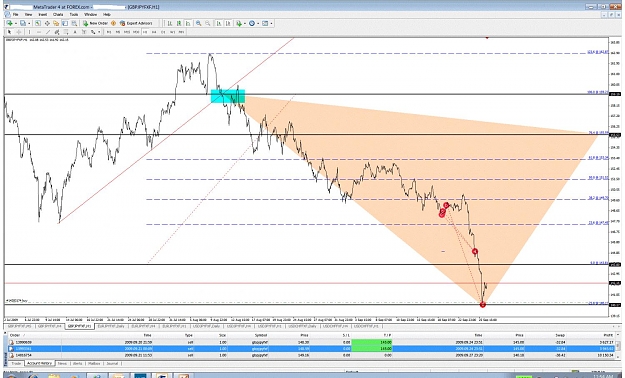
Task: Expand the Indicators dropdown arrow
Action: (x=245, y=24)
